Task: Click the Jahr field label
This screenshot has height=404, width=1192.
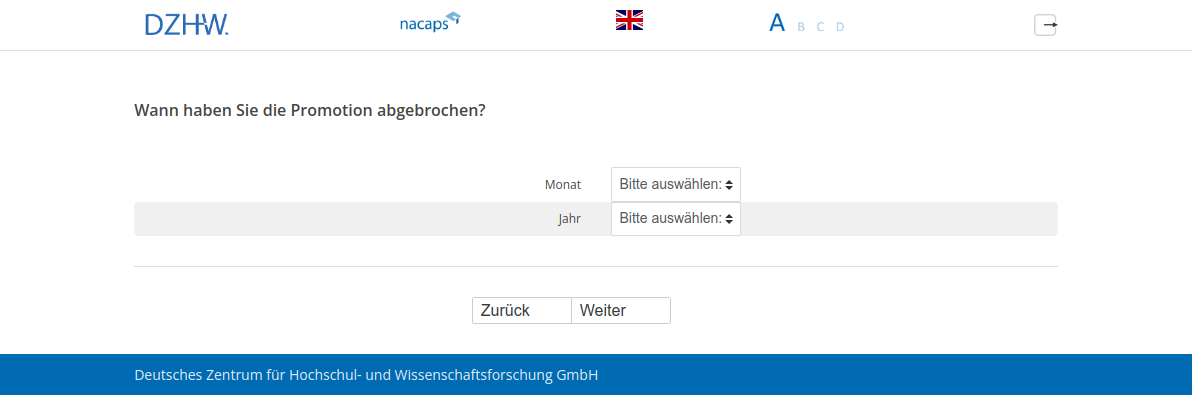Action: point(569,219)
